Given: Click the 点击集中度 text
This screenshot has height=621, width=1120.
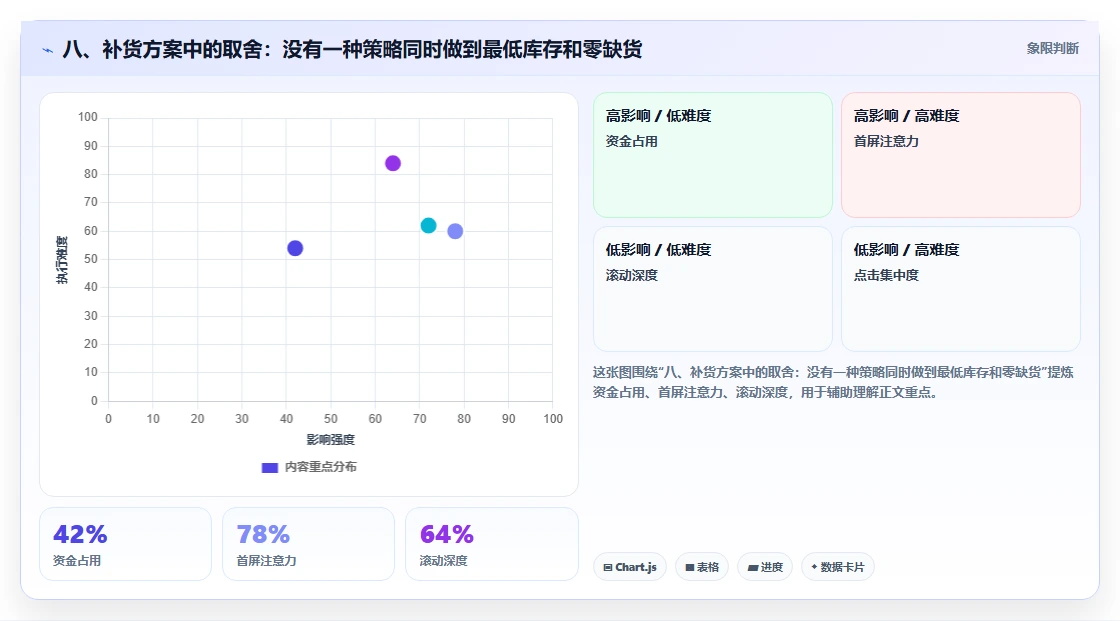Looking at the screenshot, I should pos(886,275).
